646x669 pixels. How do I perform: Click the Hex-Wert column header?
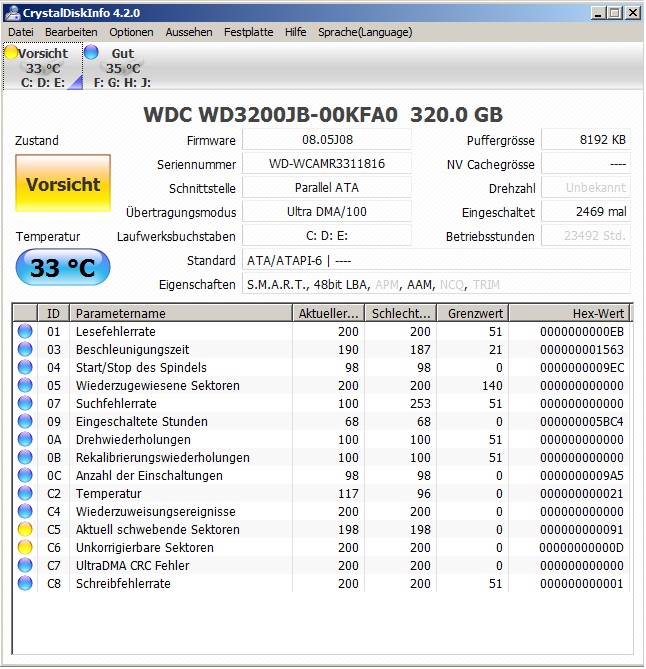(x=569, y=314)
